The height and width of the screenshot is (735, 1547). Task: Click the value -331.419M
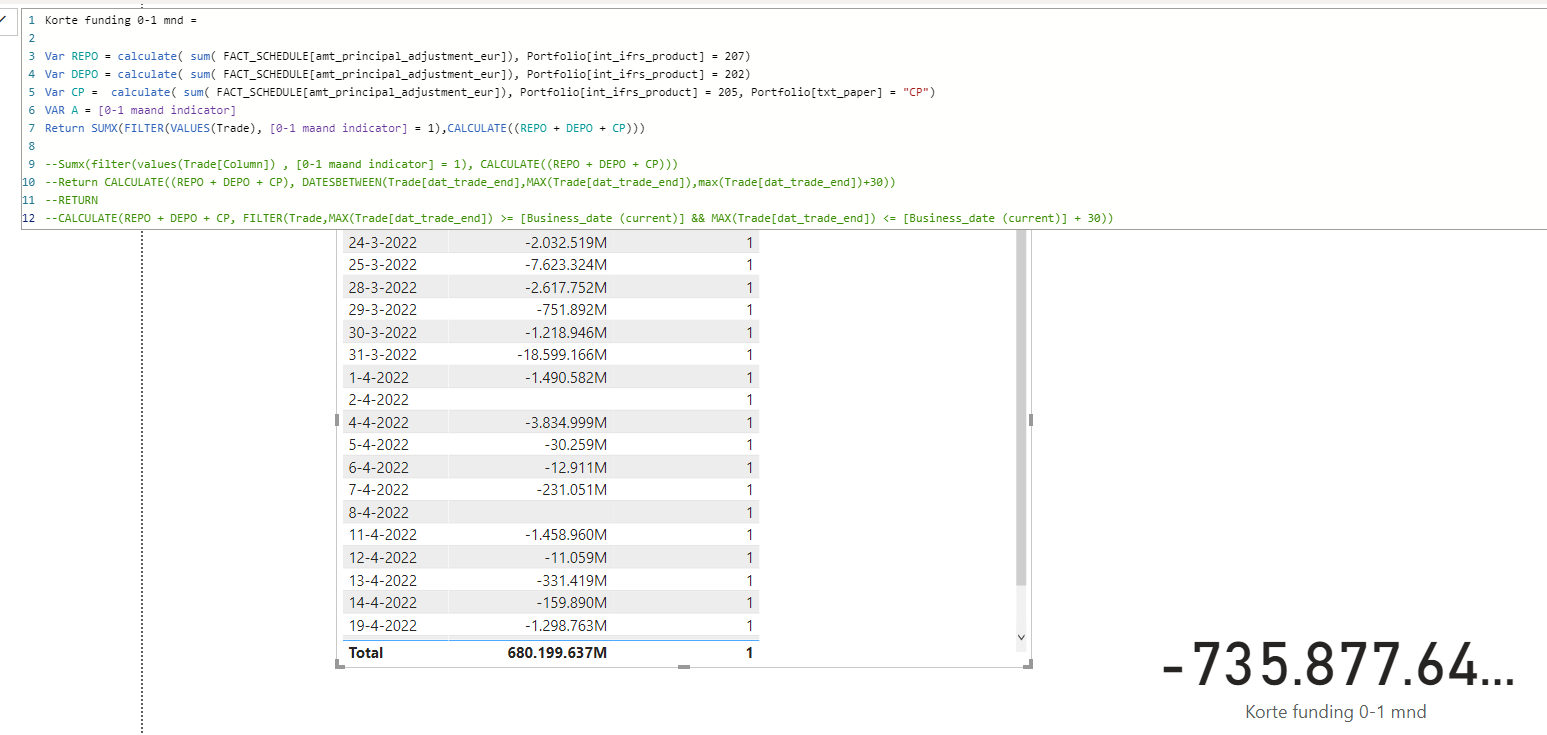point(572,580)
